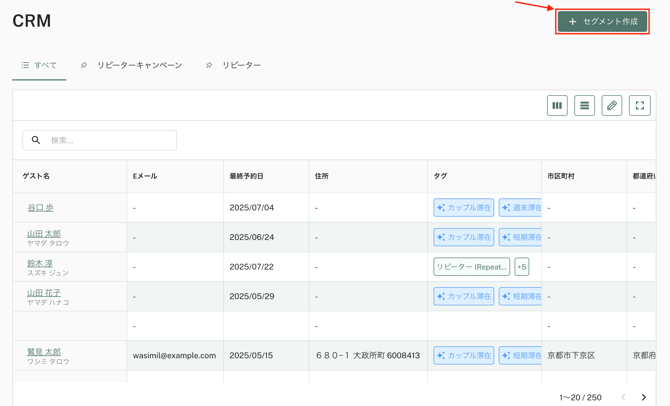The height and width of the screenshot is (406, 670).
Task: Click the search magnifier icon
Action: pyautogui.click(x=36, y=140)
